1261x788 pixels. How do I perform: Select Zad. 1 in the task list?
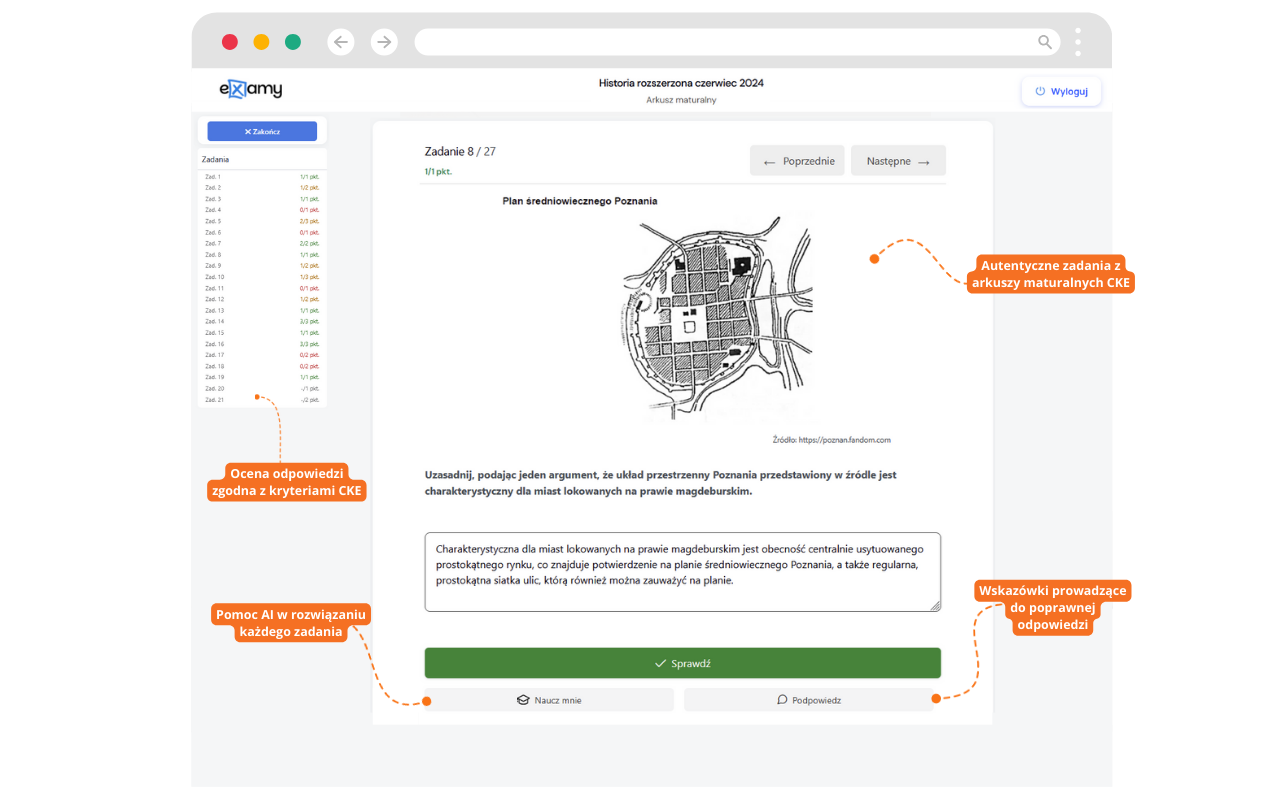point(262,176)
